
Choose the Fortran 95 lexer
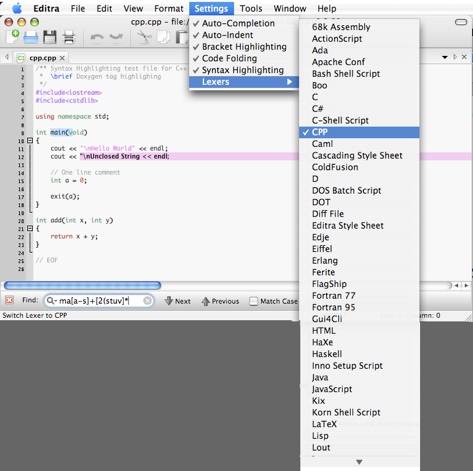(x=359, y=307)
